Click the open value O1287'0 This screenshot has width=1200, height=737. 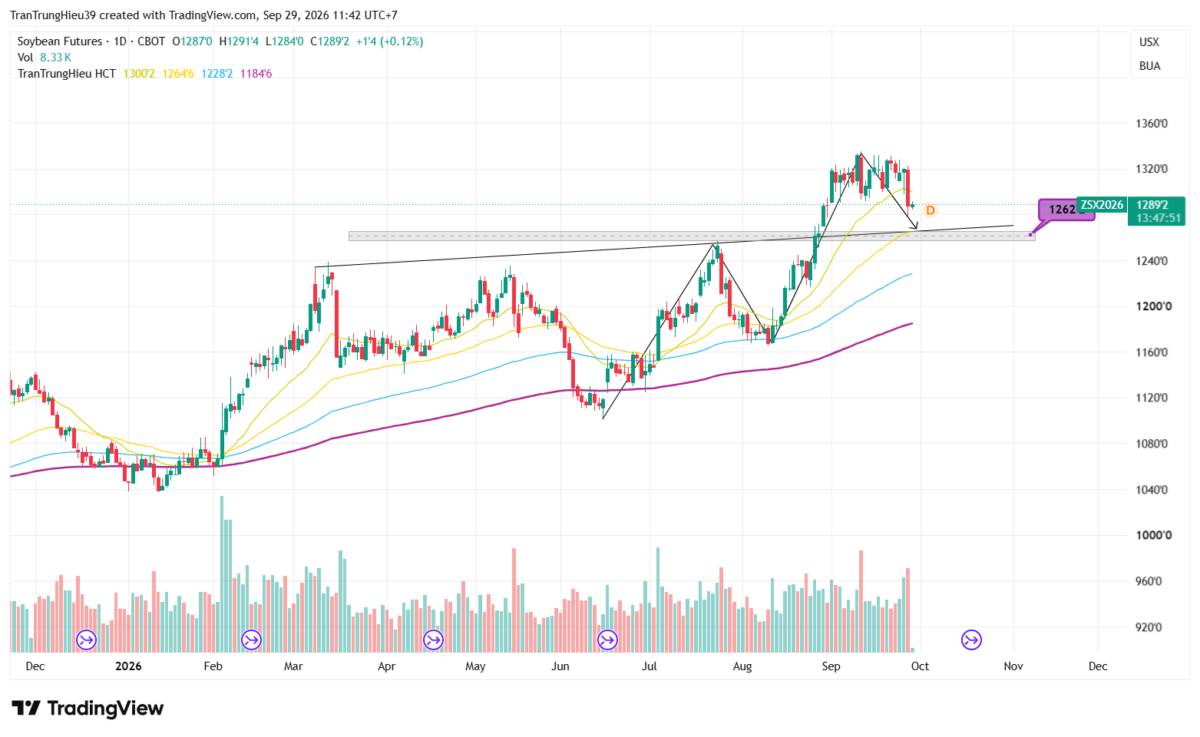[x=190, y=41]
